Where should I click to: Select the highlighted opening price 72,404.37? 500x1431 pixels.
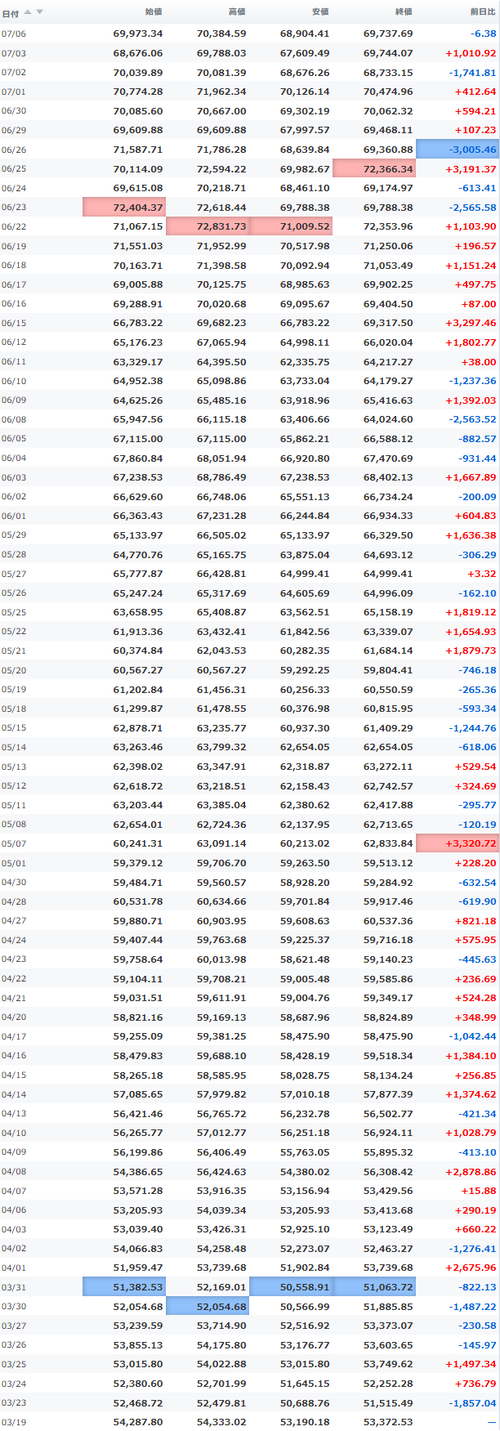pyautogui.click(x=124, y=206)
